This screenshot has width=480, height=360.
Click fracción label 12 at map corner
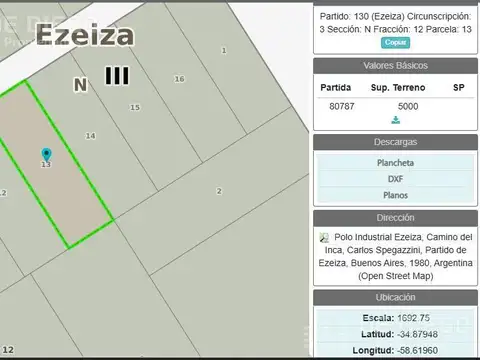click(x=8, y=350)
